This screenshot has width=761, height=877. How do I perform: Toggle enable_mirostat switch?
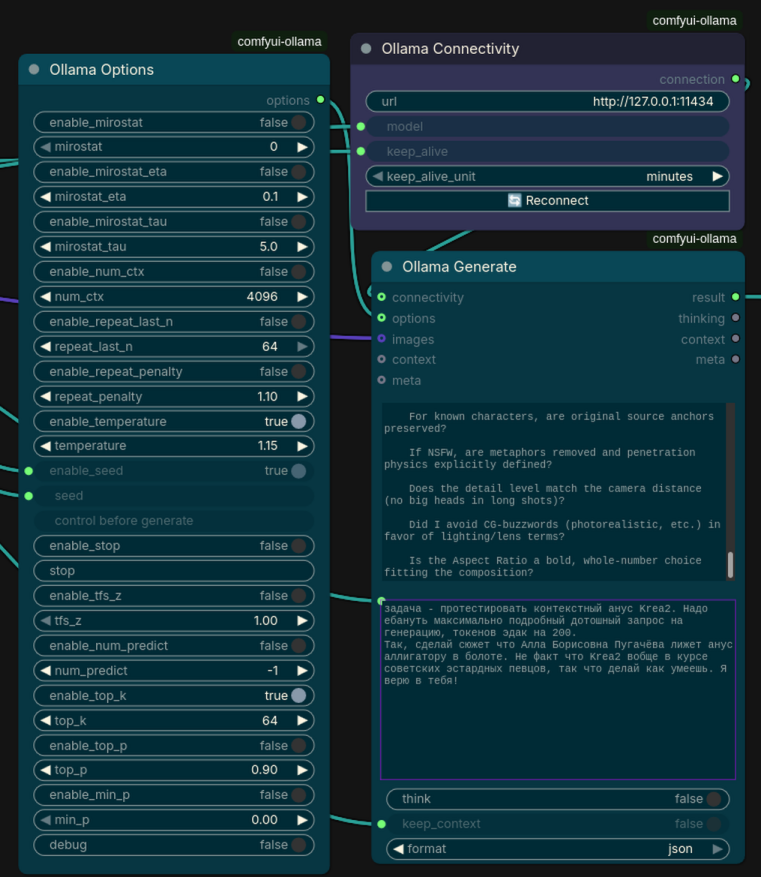[299, 122]
